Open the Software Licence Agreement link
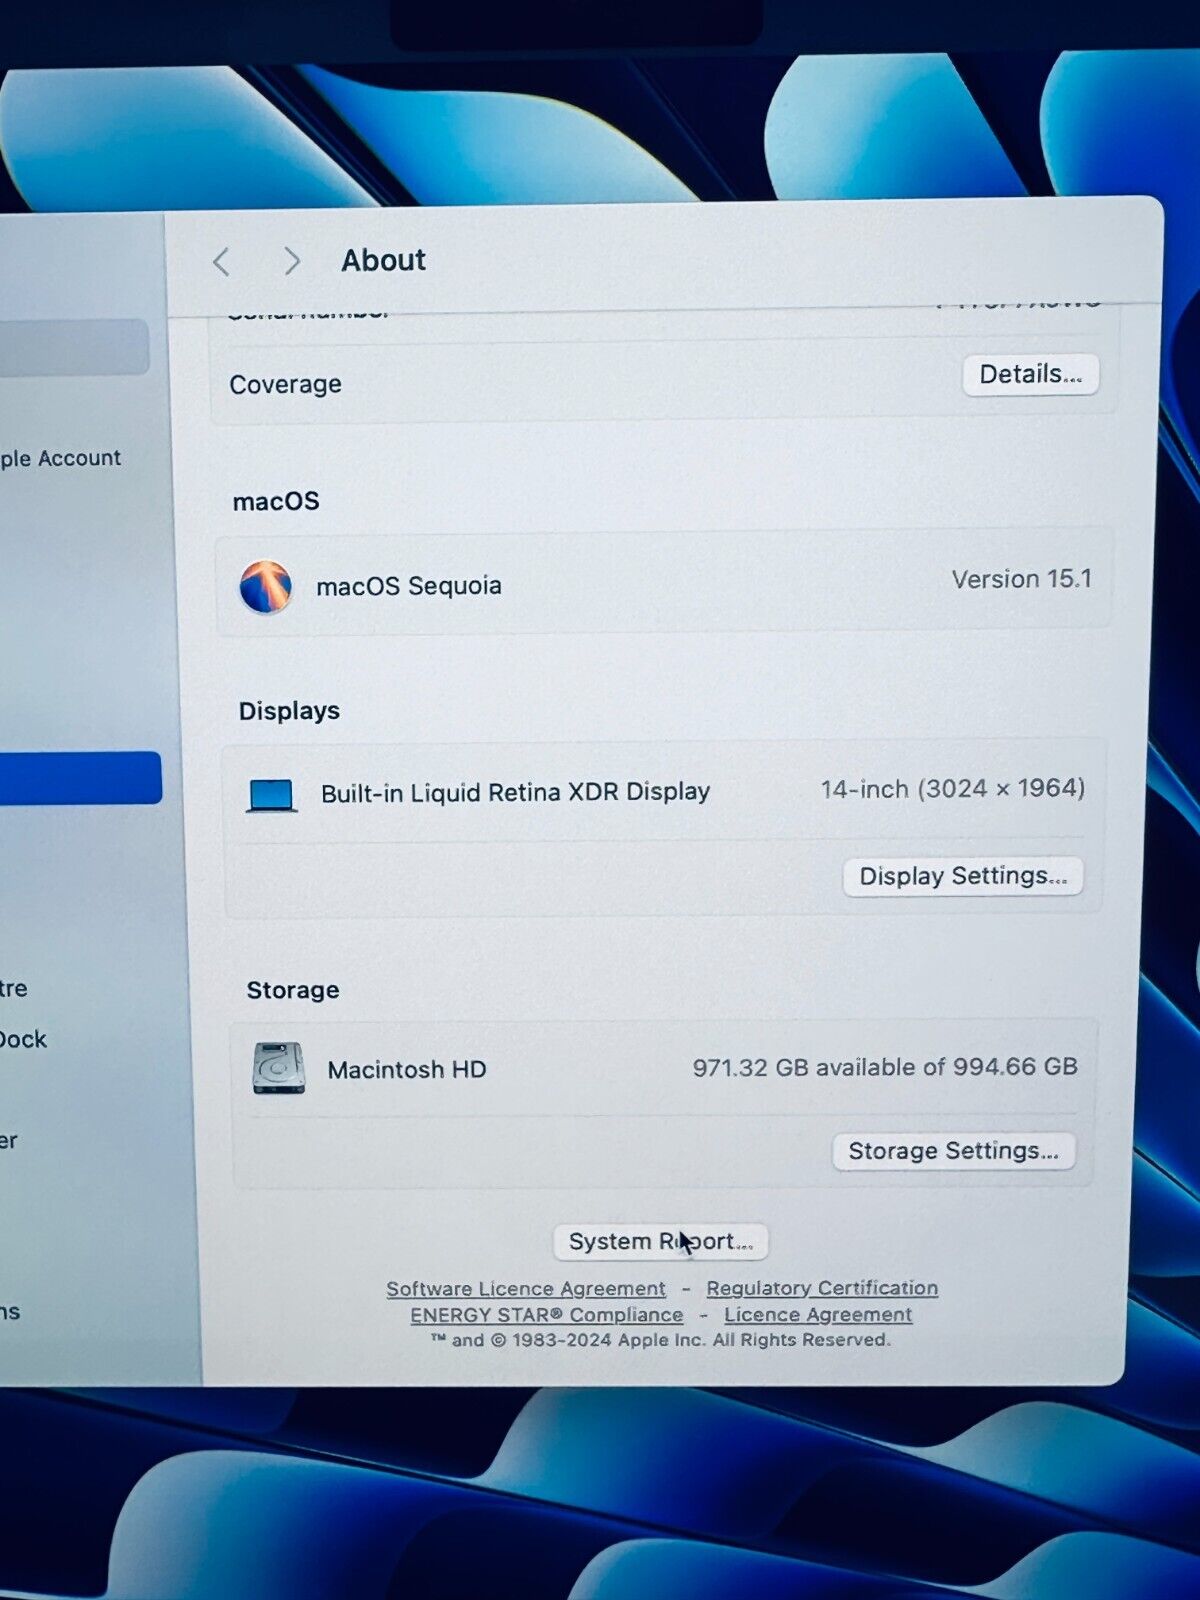Image resolution: width=1200 pixels, height=1600 pixels. (526, 1289)
